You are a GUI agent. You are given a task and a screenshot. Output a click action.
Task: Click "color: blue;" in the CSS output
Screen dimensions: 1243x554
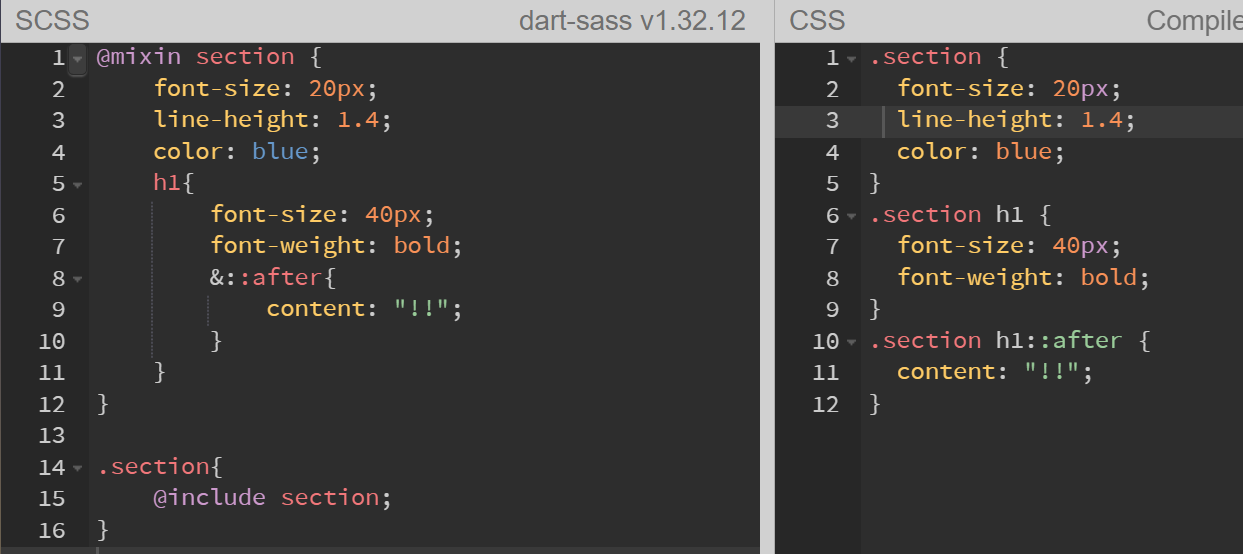point(981,152)
